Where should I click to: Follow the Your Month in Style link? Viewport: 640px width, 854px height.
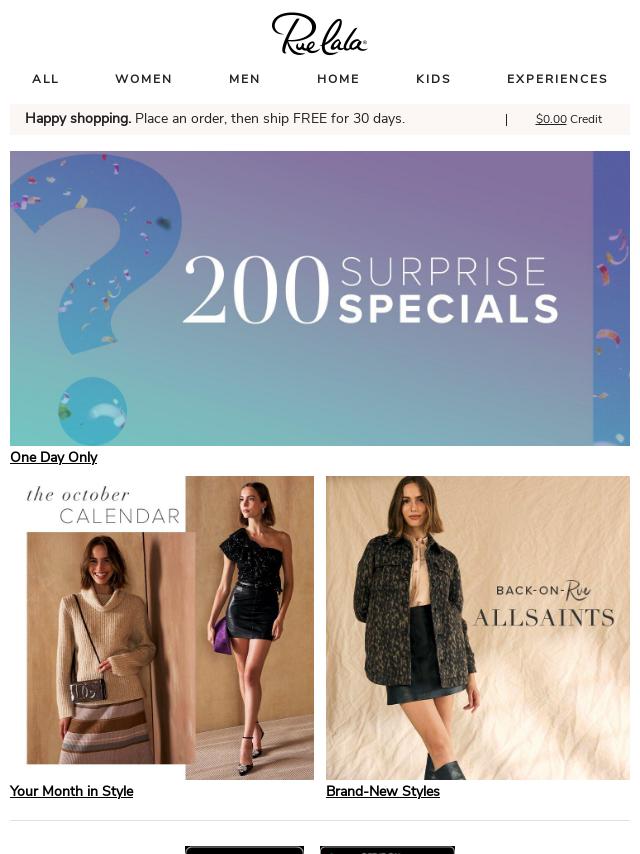pyautogui.click(x=71, y=791)
